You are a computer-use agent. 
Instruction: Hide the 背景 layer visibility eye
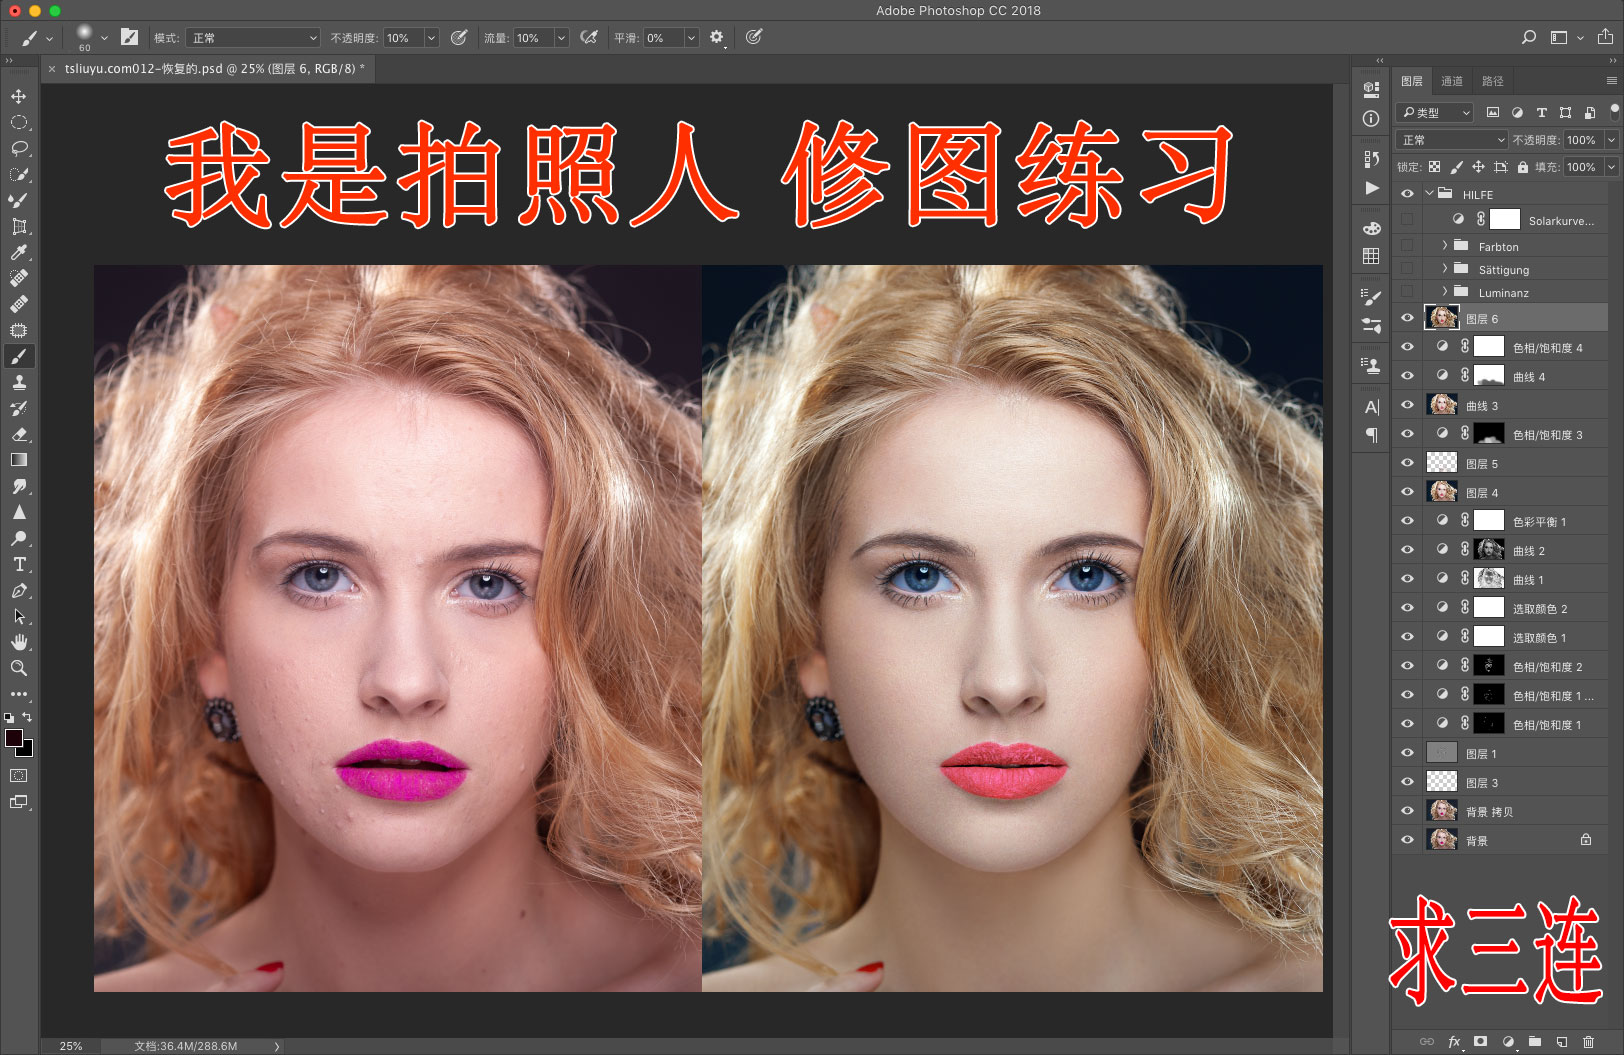(x=1407, y=840)
